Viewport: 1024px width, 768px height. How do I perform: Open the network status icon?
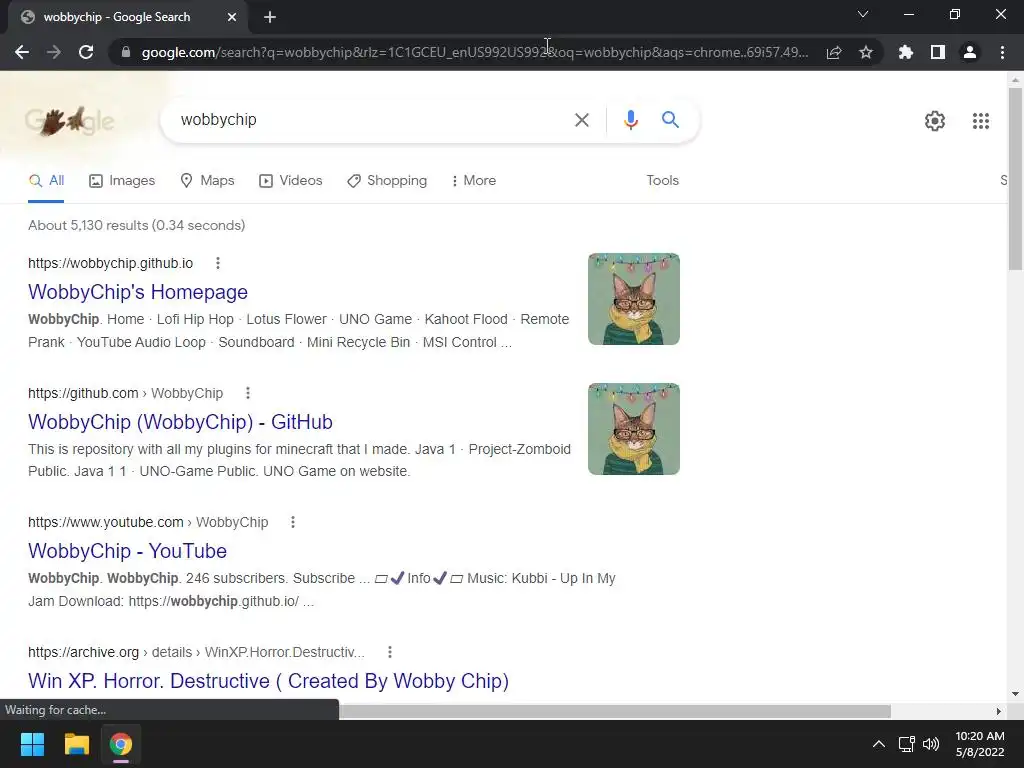[x=906, y=744]
